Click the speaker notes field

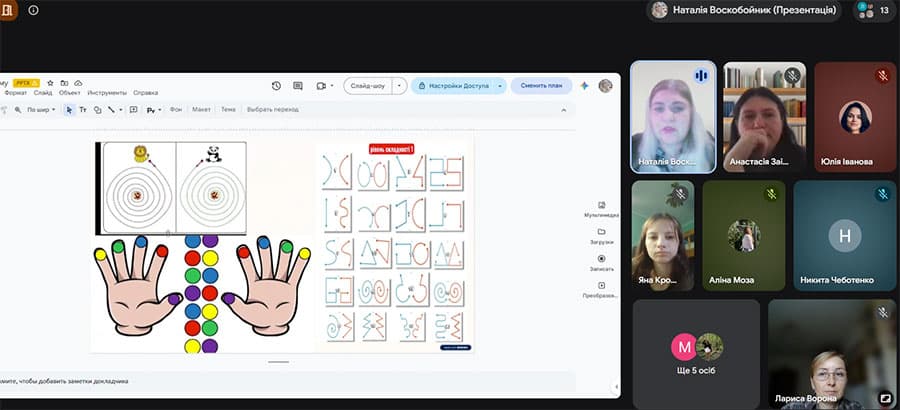(x=287, y=381)
